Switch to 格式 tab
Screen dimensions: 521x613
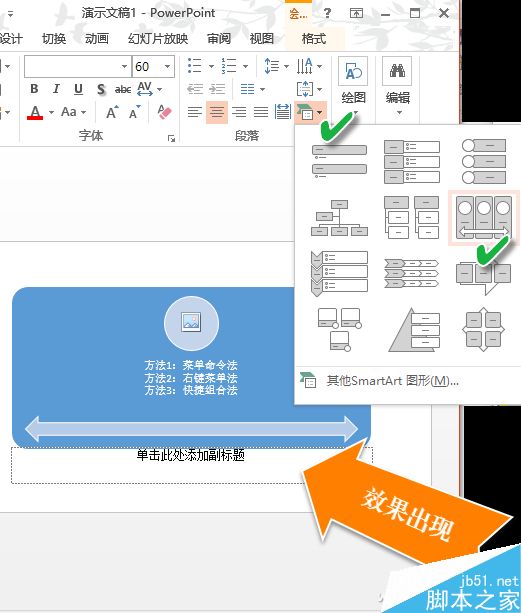pos(314,39)
